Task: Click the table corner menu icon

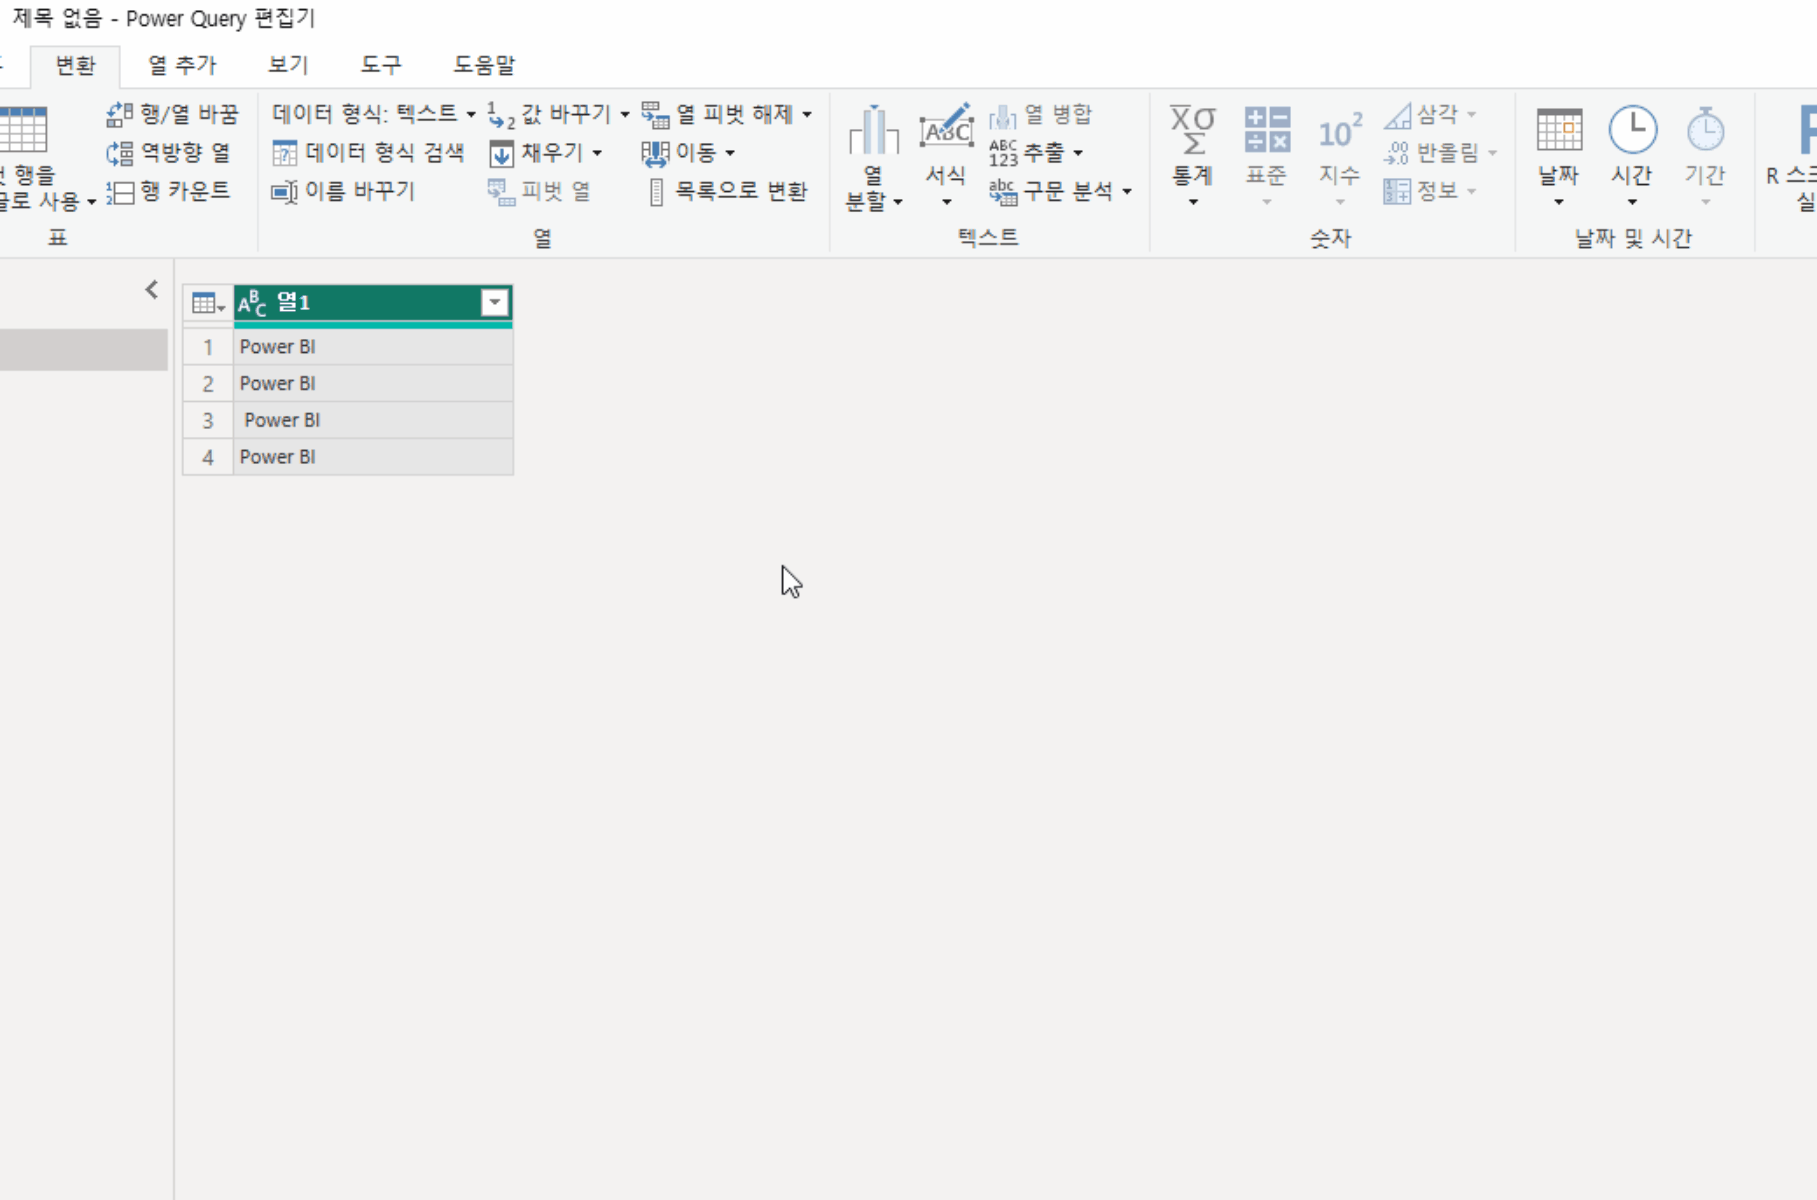Action: coord(208,303)
